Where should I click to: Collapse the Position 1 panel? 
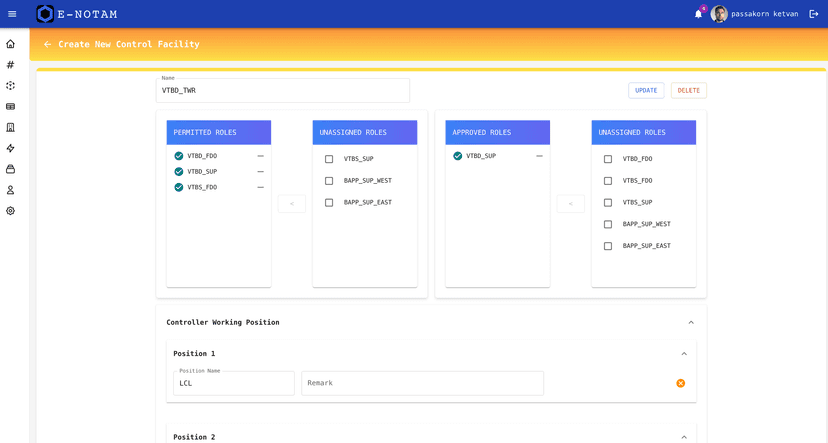click(x=684, y=354)
